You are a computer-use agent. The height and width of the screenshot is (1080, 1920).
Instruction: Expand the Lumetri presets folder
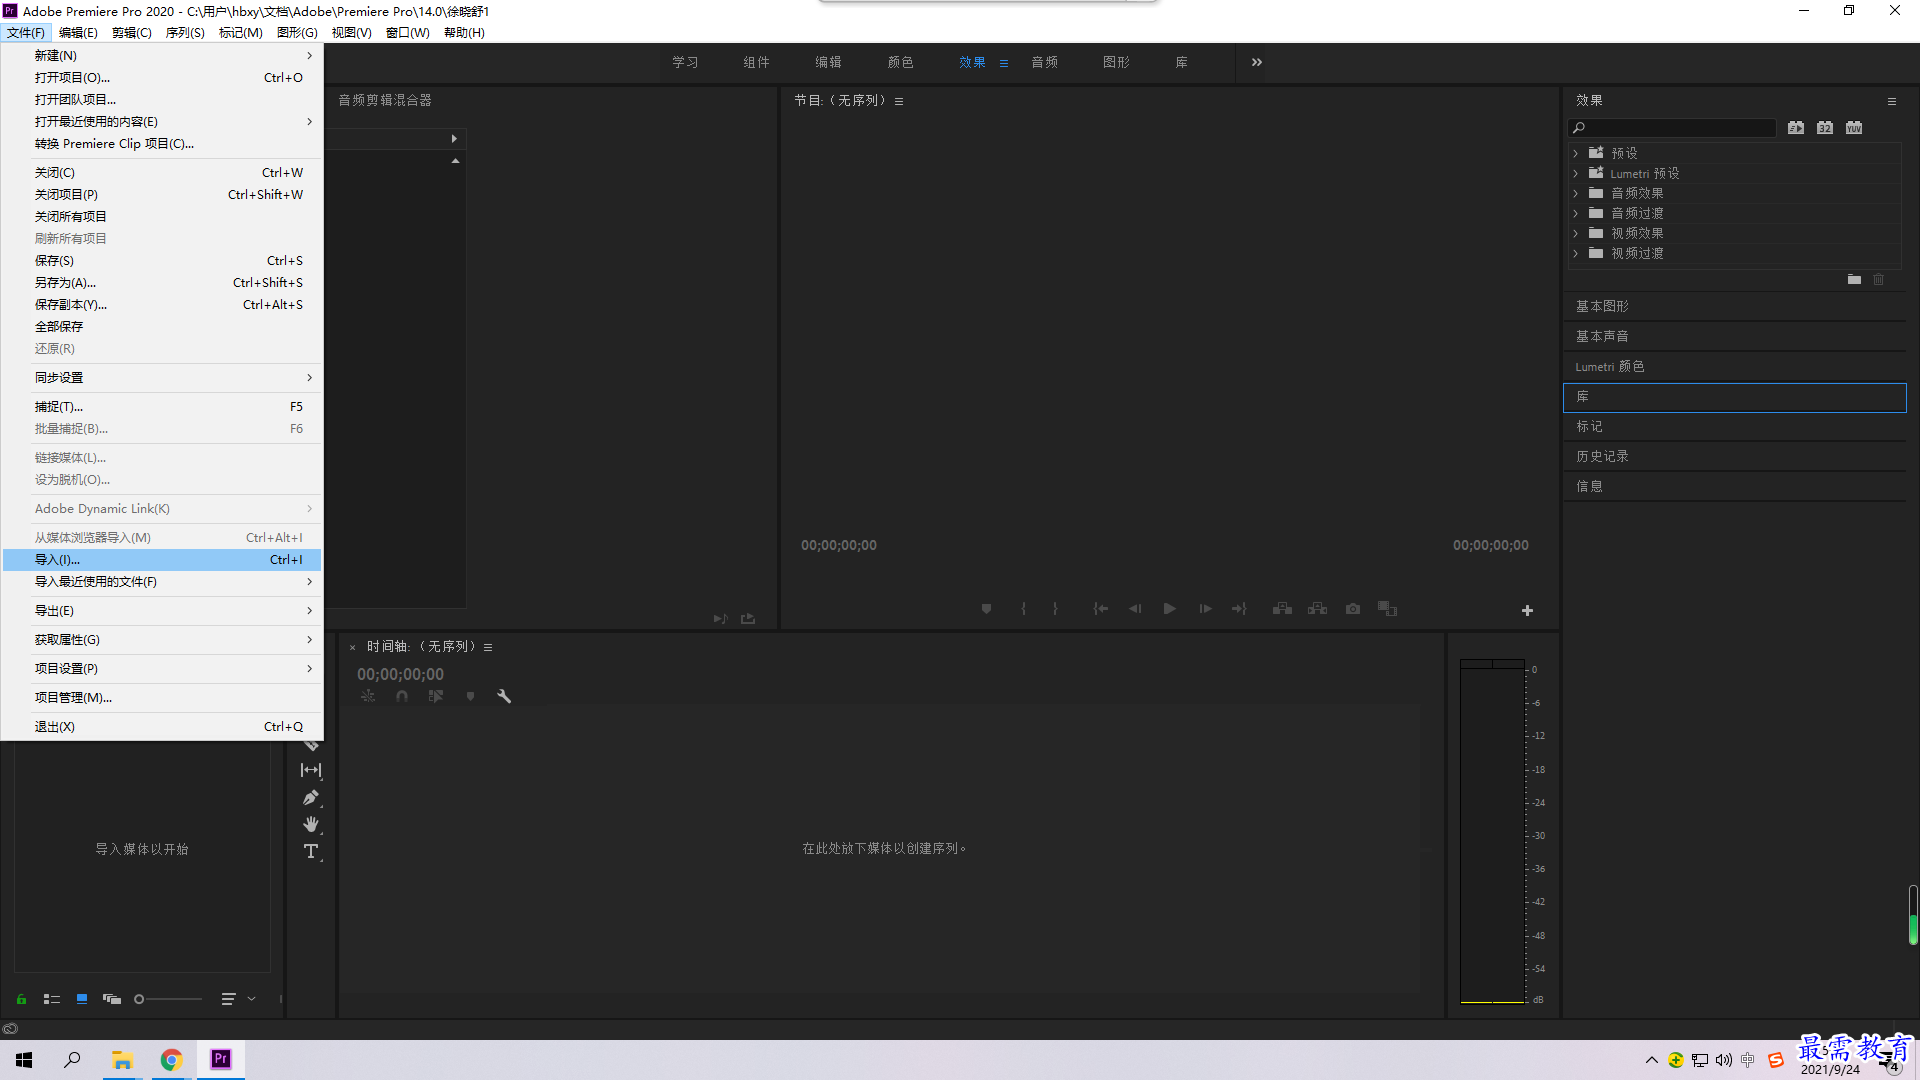coord(1576,173)
